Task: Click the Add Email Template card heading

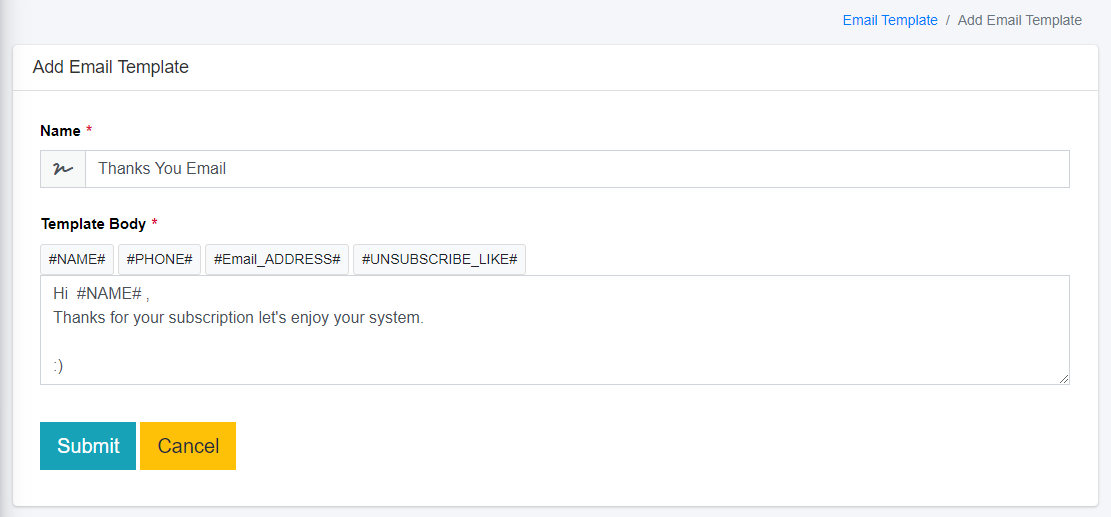Action: 111,67
